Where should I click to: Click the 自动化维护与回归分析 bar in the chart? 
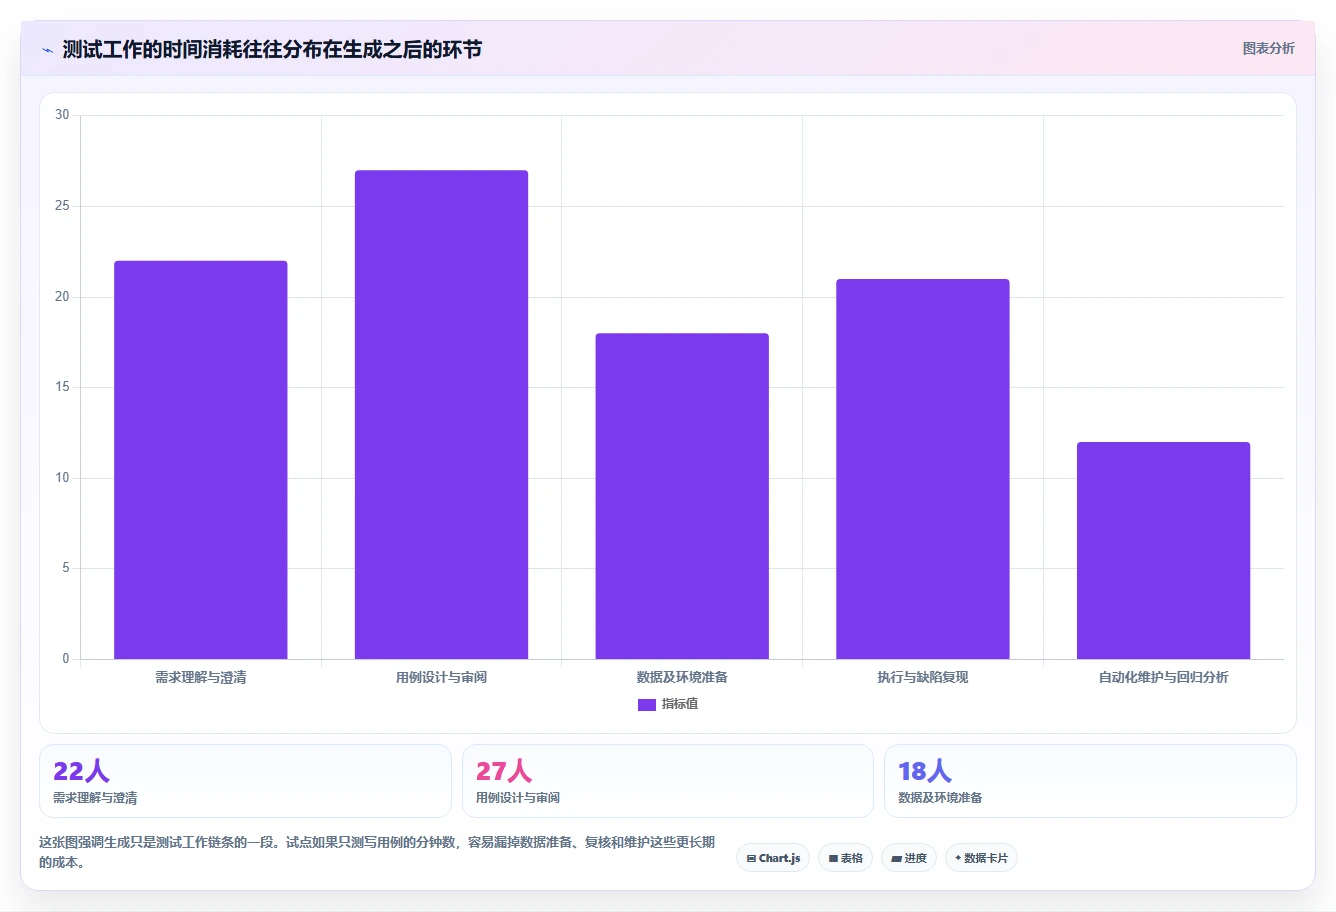click(1163, 551)
